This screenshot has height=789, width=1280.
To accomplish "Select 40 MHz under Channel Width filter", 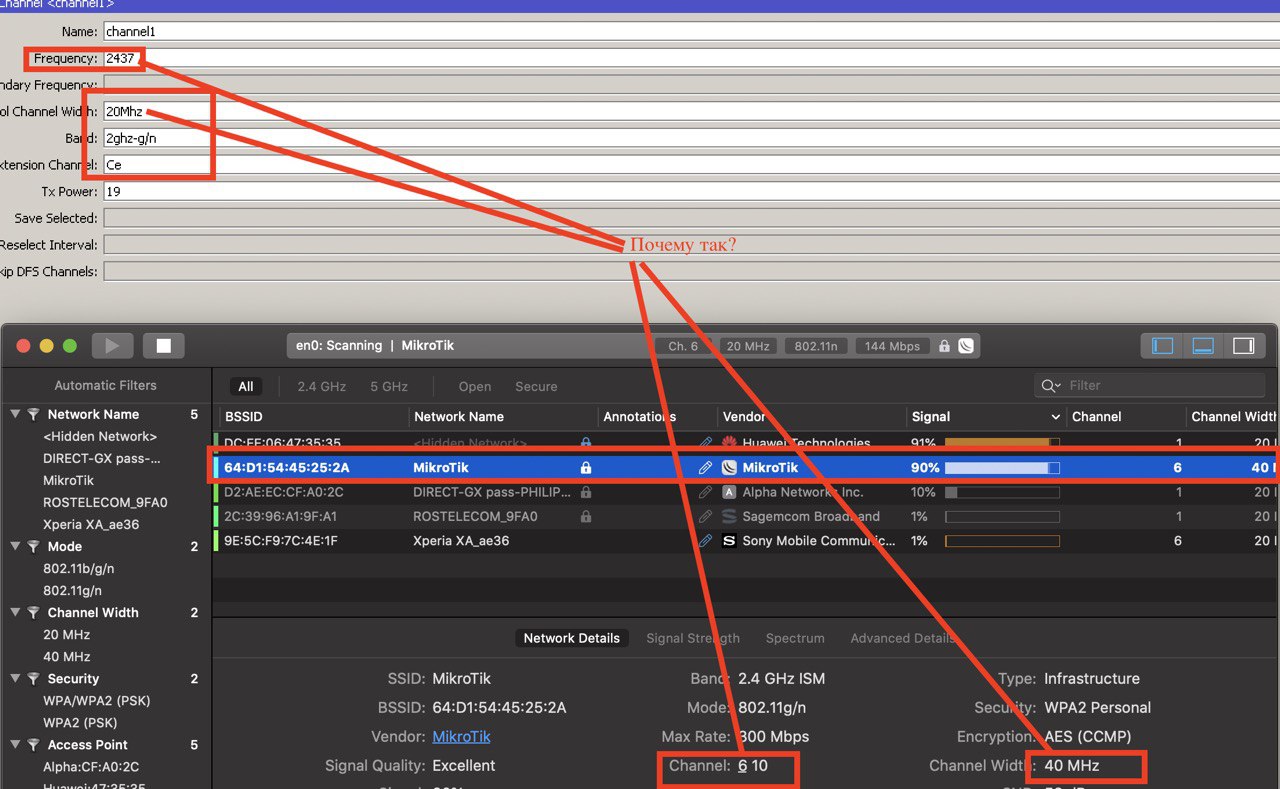I will pyautogui.click(x=67, y=656).
